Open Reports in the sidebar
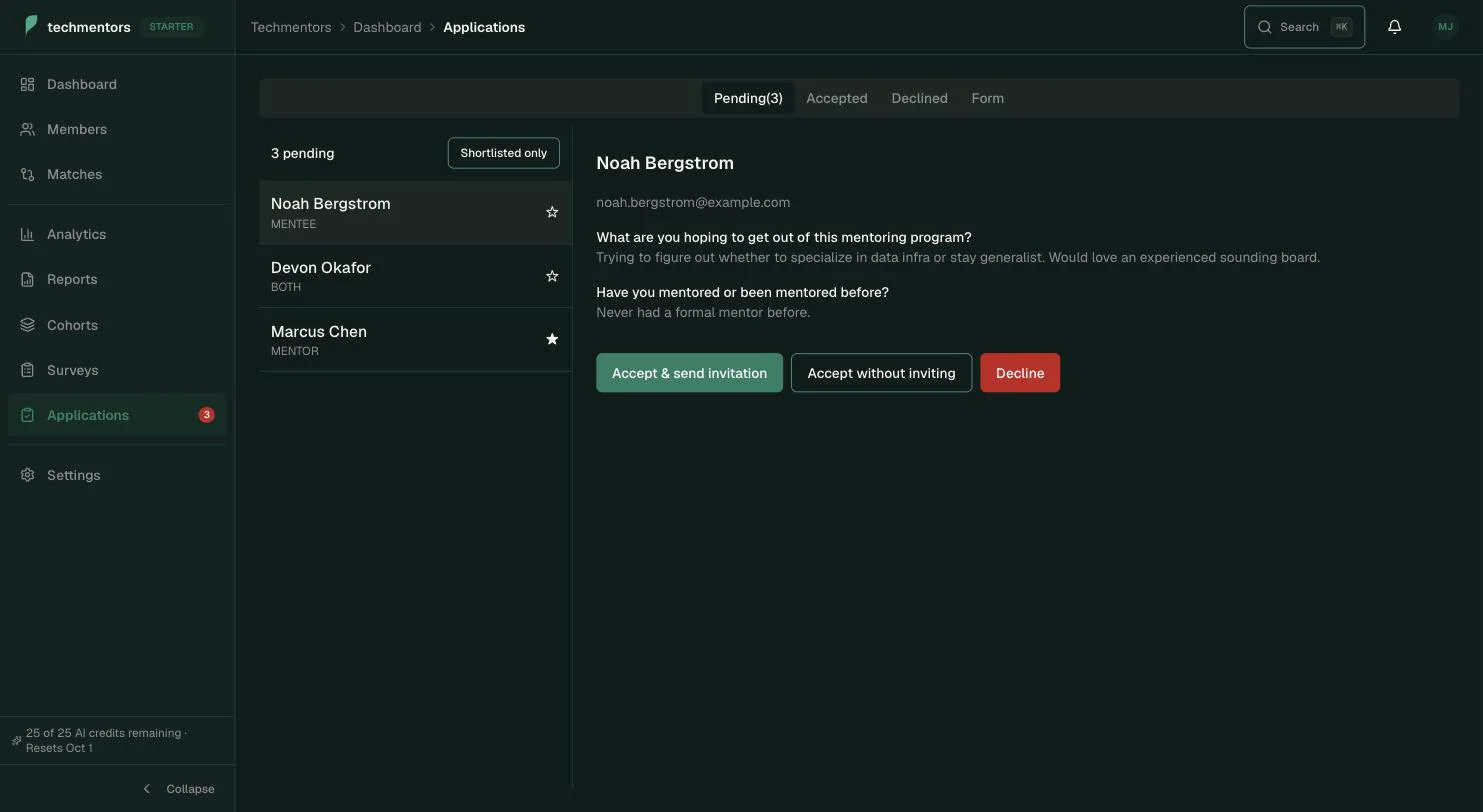Image resolution: width=1483 pixels, height=812 pixels. click(x=117, y=279)
